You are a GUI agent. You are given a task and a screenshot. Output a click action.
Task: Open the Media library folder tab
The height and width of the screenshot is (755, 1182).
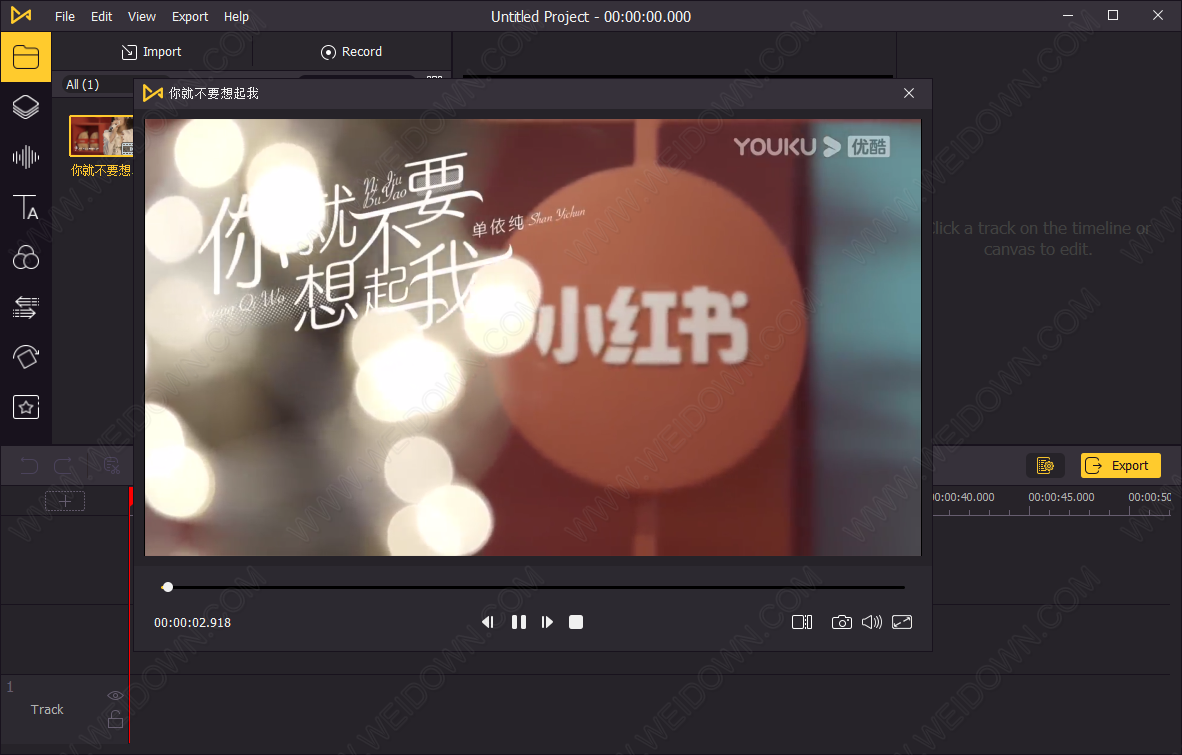point(26,57)
